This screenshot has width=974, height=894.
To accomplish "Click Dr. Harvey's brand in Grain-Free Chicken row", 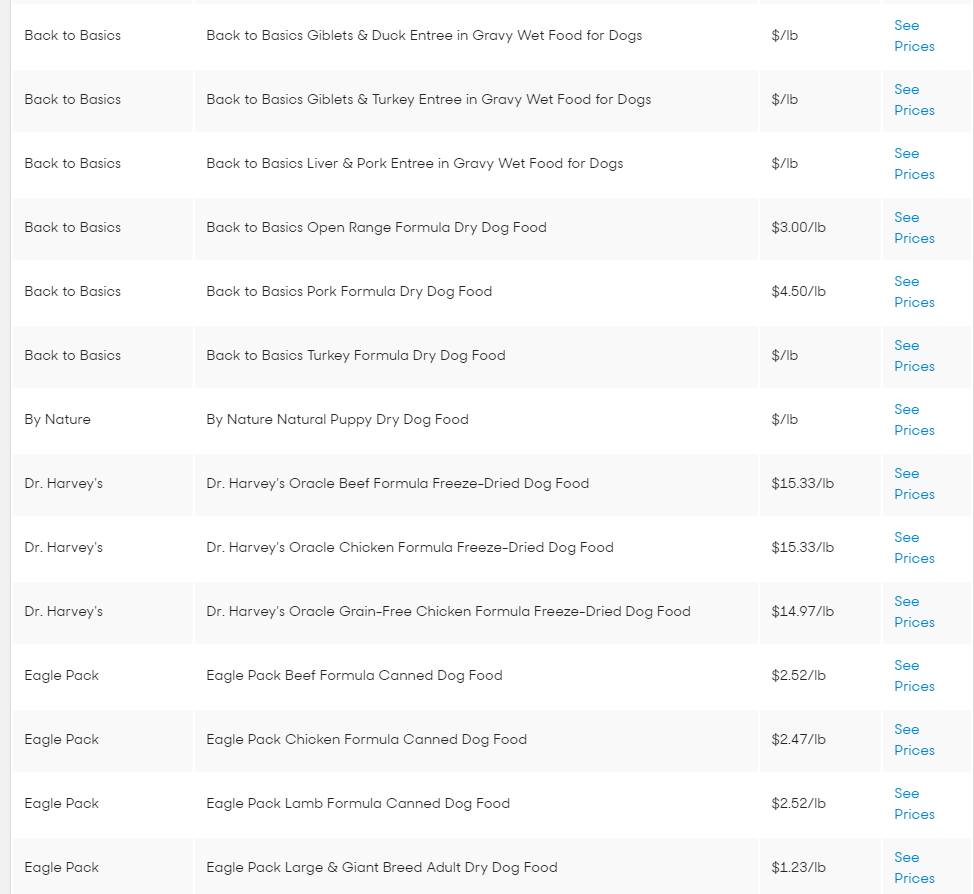I will (x=63, y=611).
